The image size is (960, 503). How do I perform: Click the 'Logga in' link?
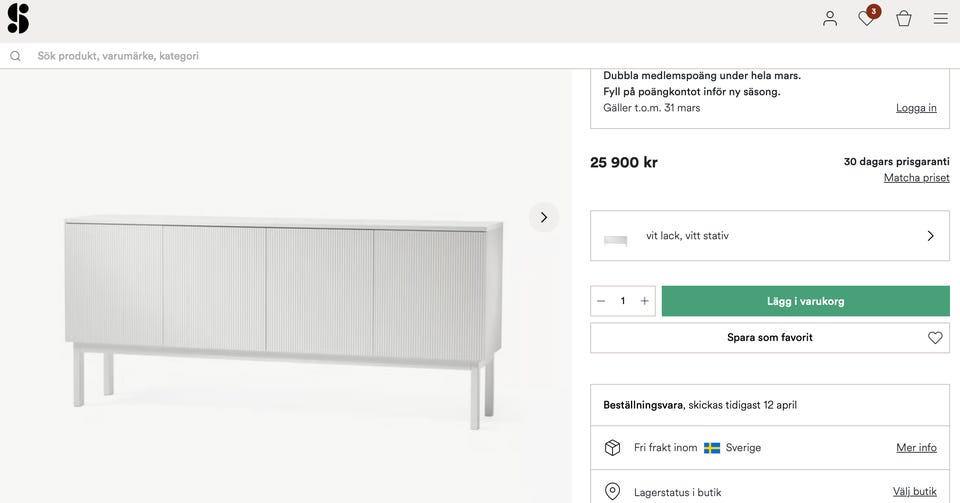tap(916, 108)
